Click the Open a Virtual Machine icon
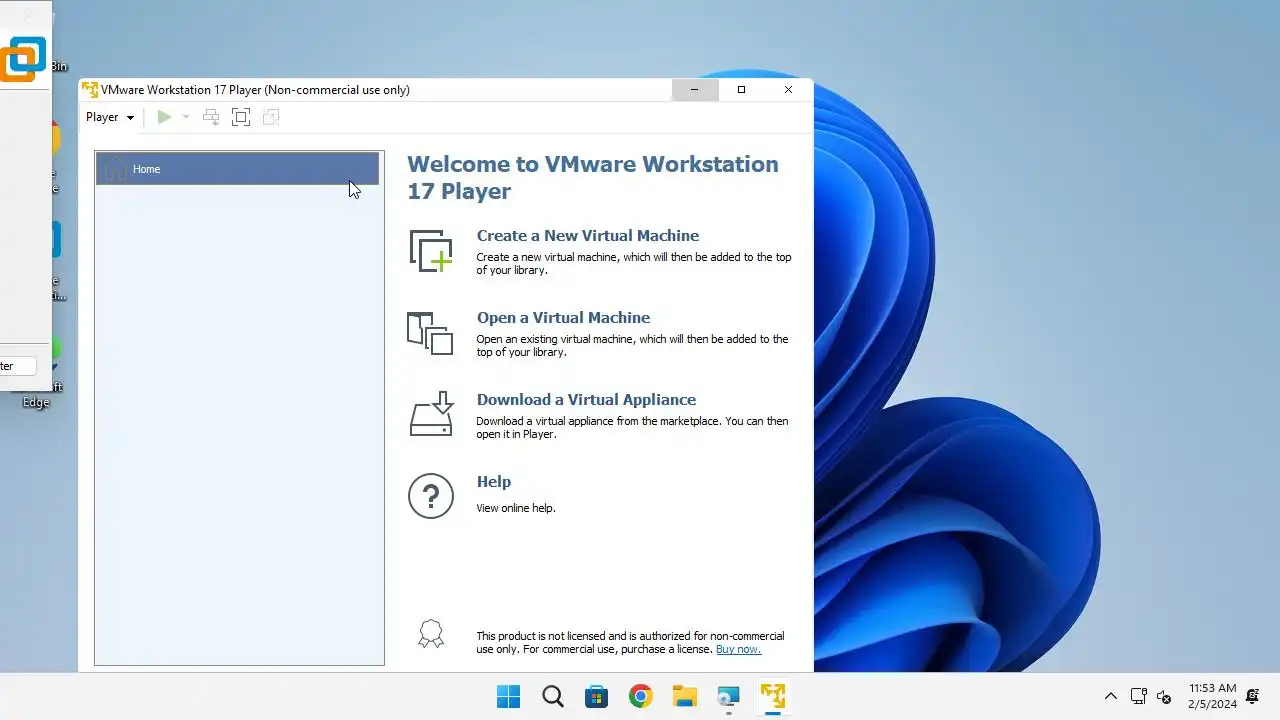1280x720 pixels. coord(431,333)
